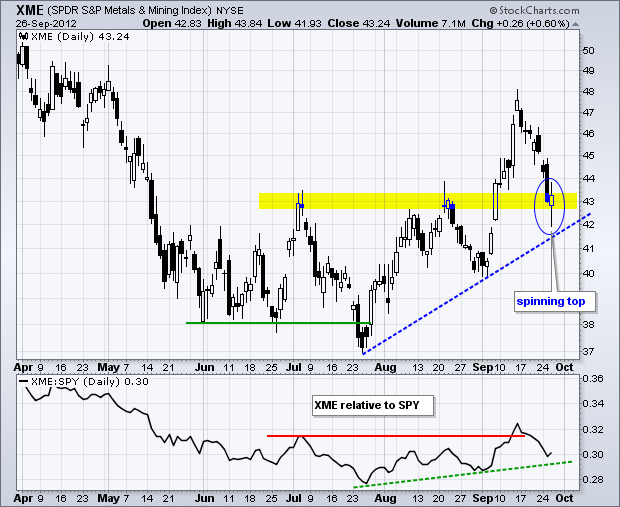Click the up-arrow icon beside Chg value

[576, 24]
